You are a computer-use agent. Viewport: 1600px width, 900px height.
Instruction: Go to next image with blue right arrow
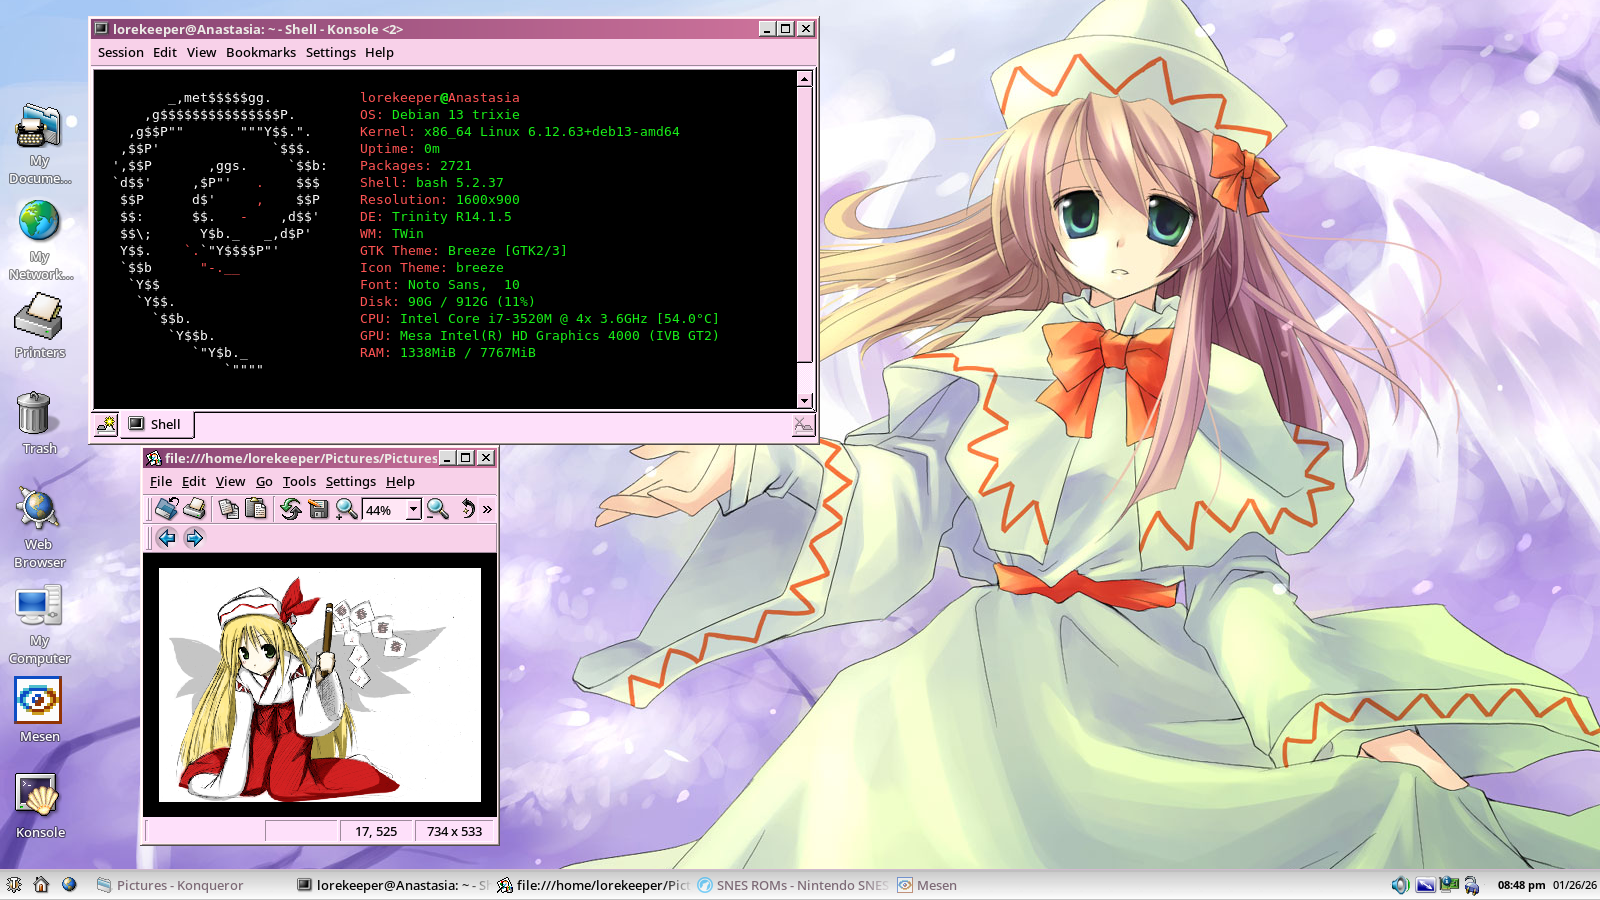tap(194, 538)
